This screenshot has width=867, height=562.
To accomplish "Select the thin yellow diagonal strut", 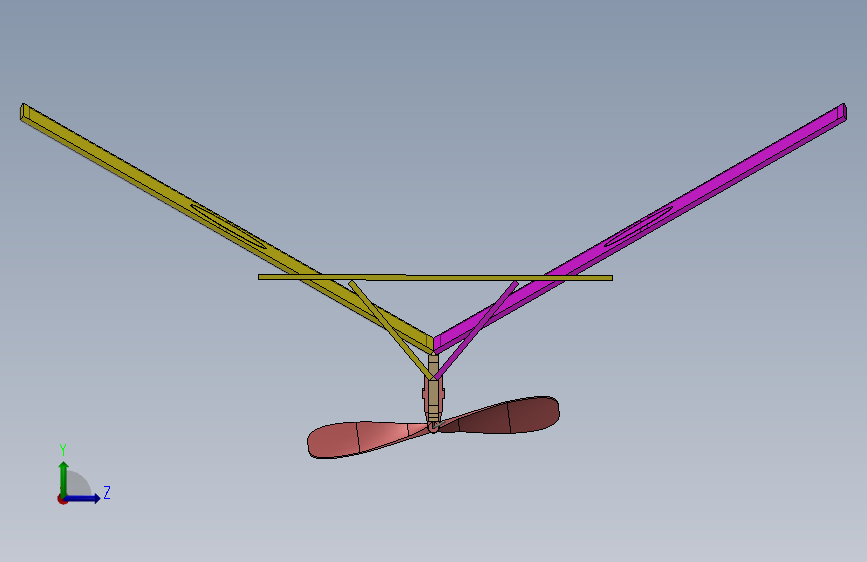I will tap(390, 330).
